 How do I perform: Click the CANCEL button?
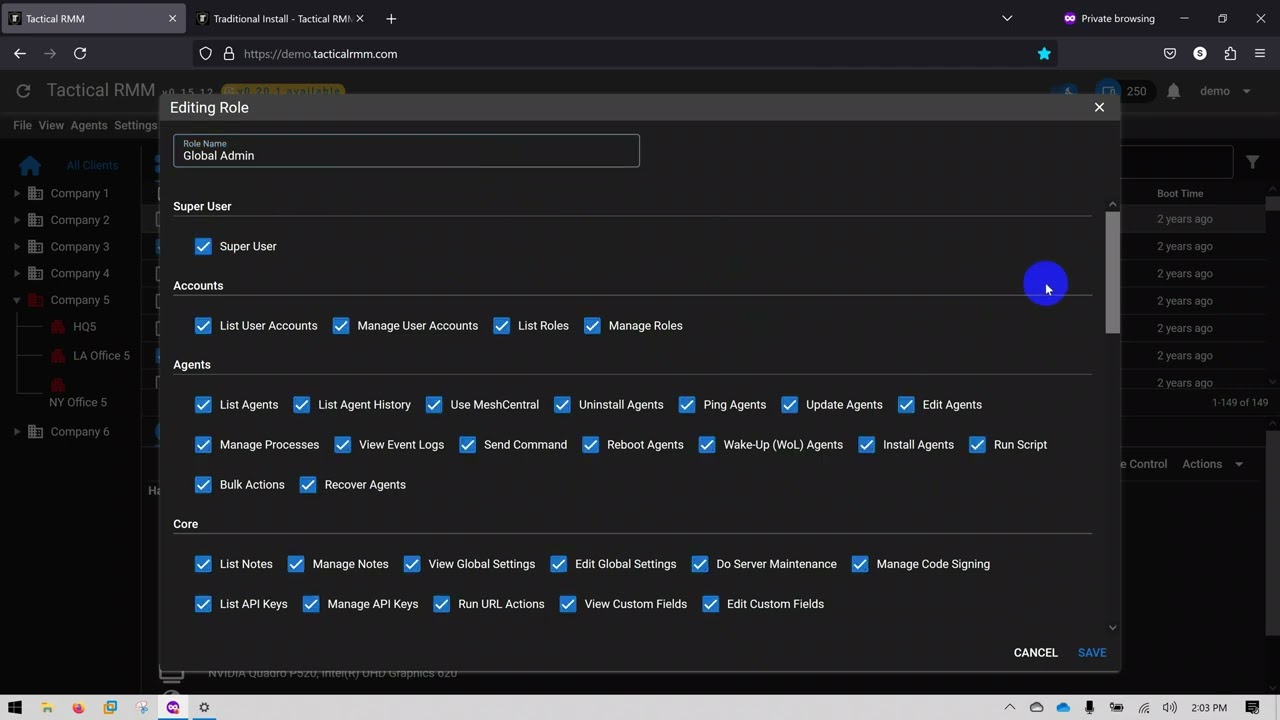1036,653
